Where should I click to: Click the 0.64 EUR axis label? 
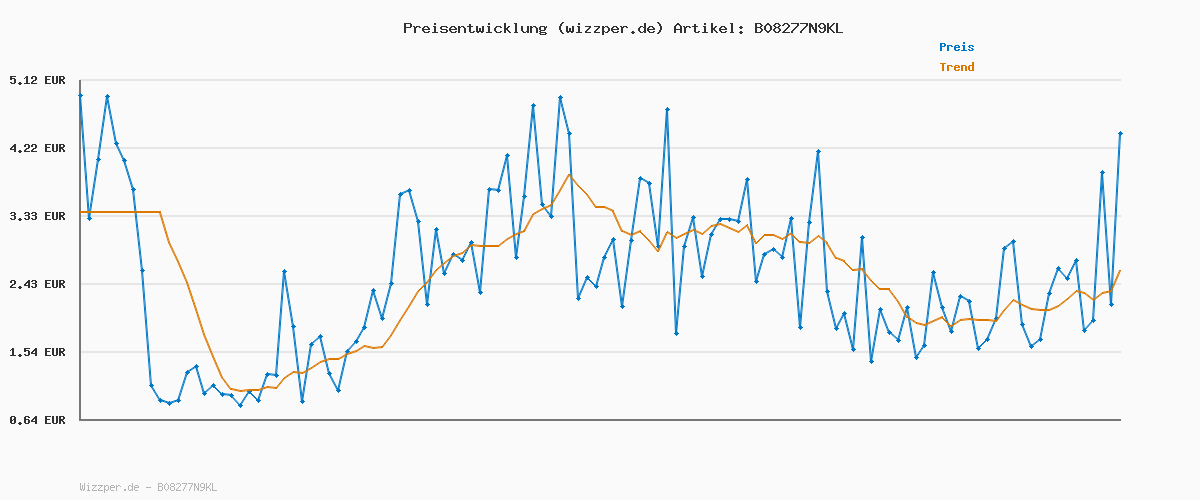click(37, 420)
